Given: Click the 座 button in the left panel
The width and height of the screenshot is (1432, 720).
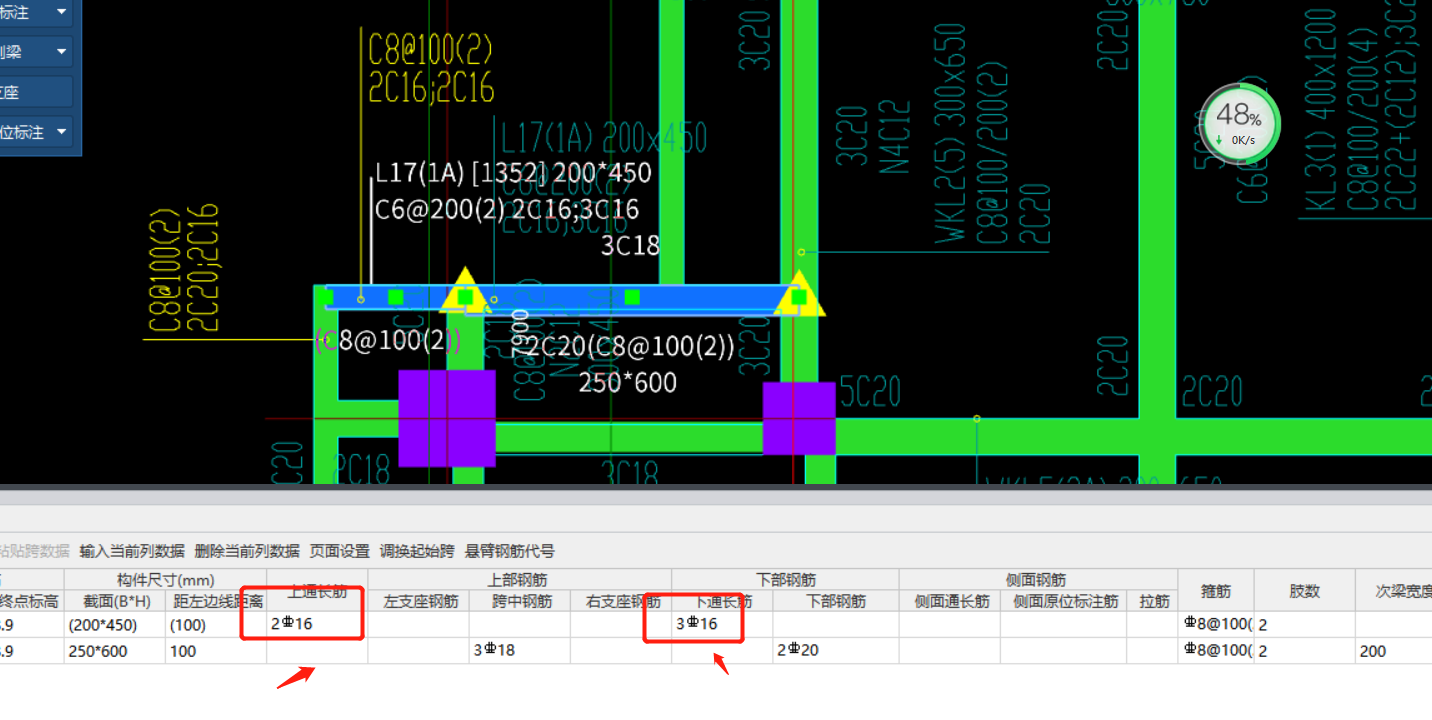Looking at the screenshot, I should coord(36,92).
